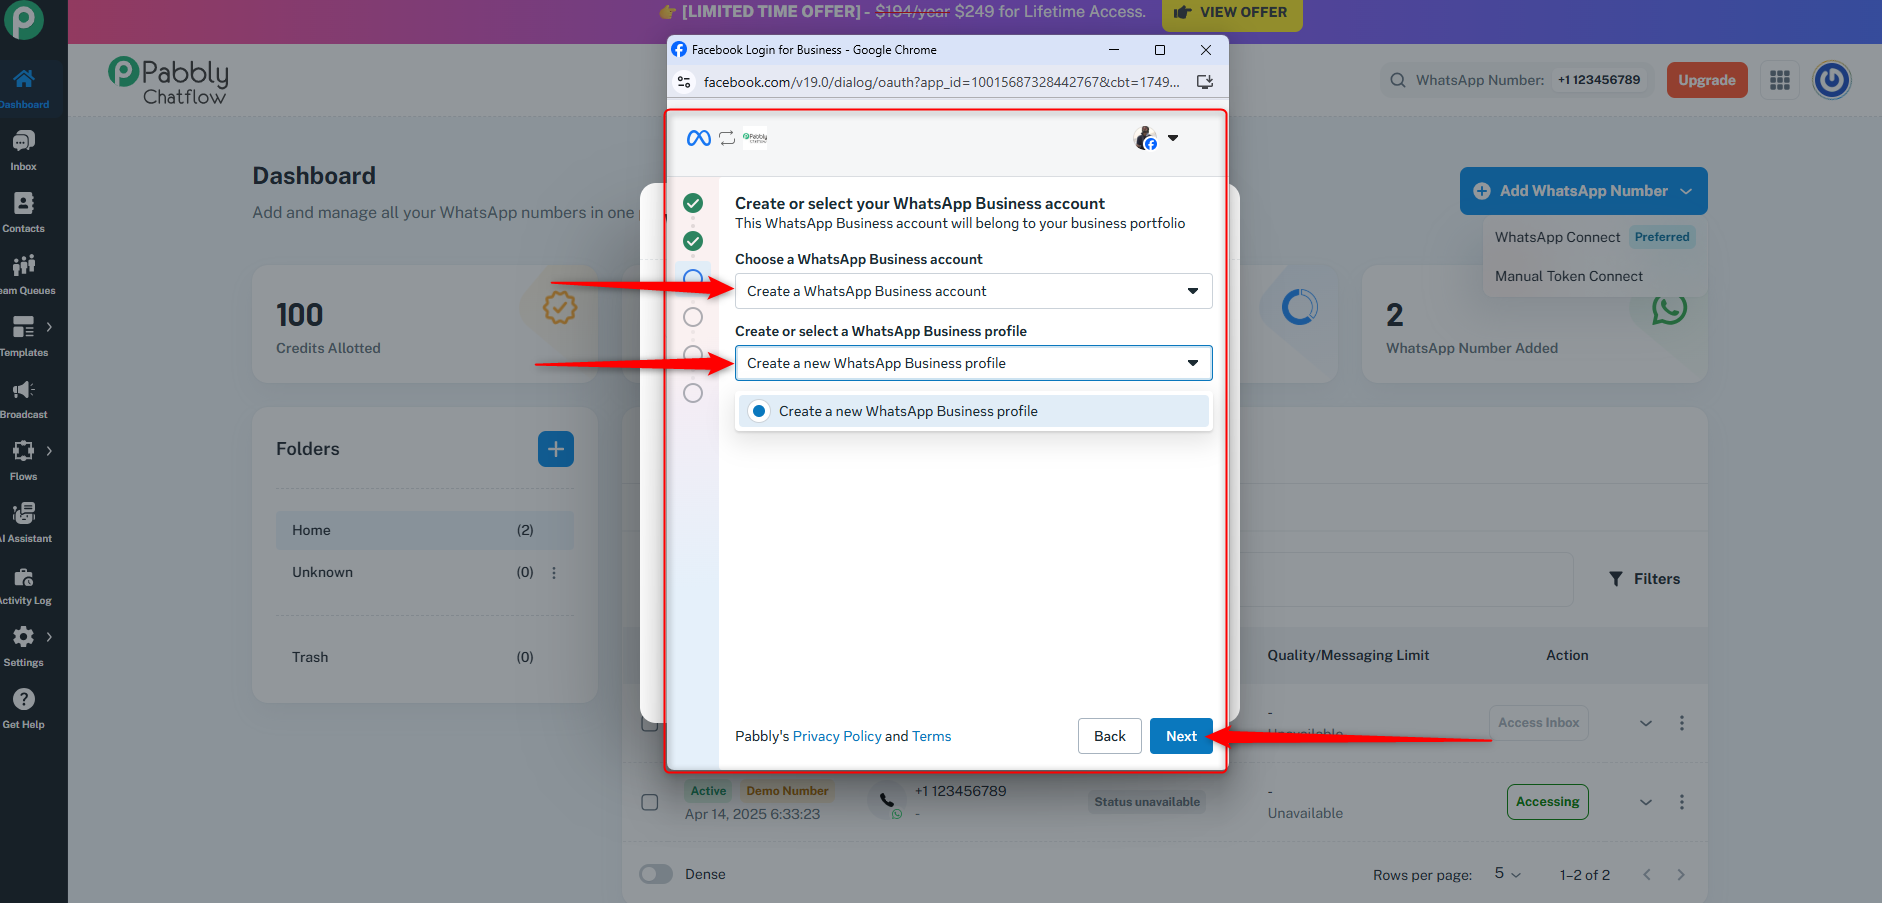Click the Access Inbox button
The width and height of the screenshot is (1882, 903).
point(1539,723)
